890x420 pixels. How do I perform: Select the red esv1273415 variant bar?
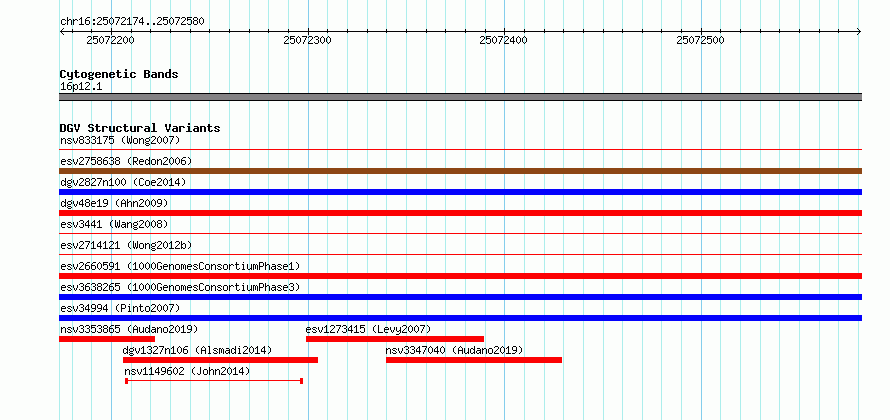[x=394, y=339]
